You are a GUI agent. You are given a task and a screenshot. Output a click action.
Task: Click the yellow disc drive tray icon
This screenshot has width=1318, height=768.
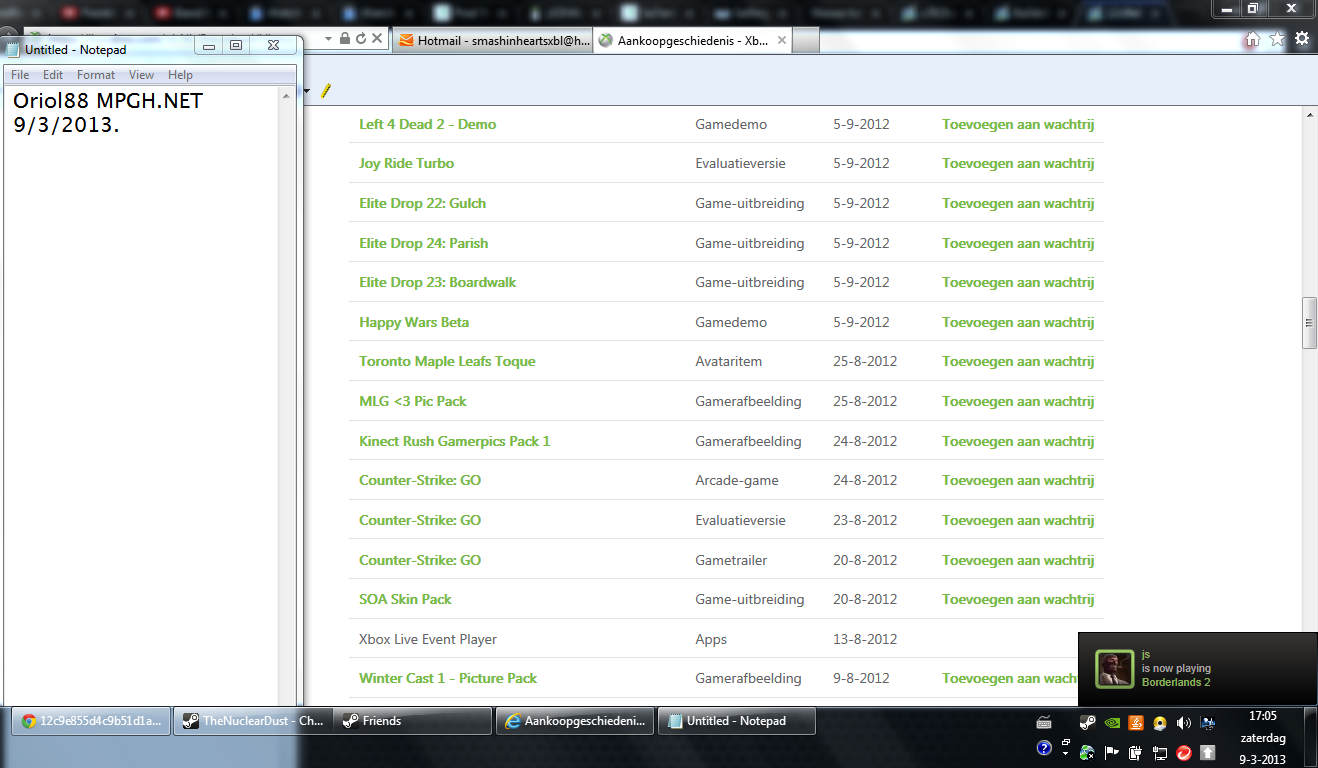1160,723
